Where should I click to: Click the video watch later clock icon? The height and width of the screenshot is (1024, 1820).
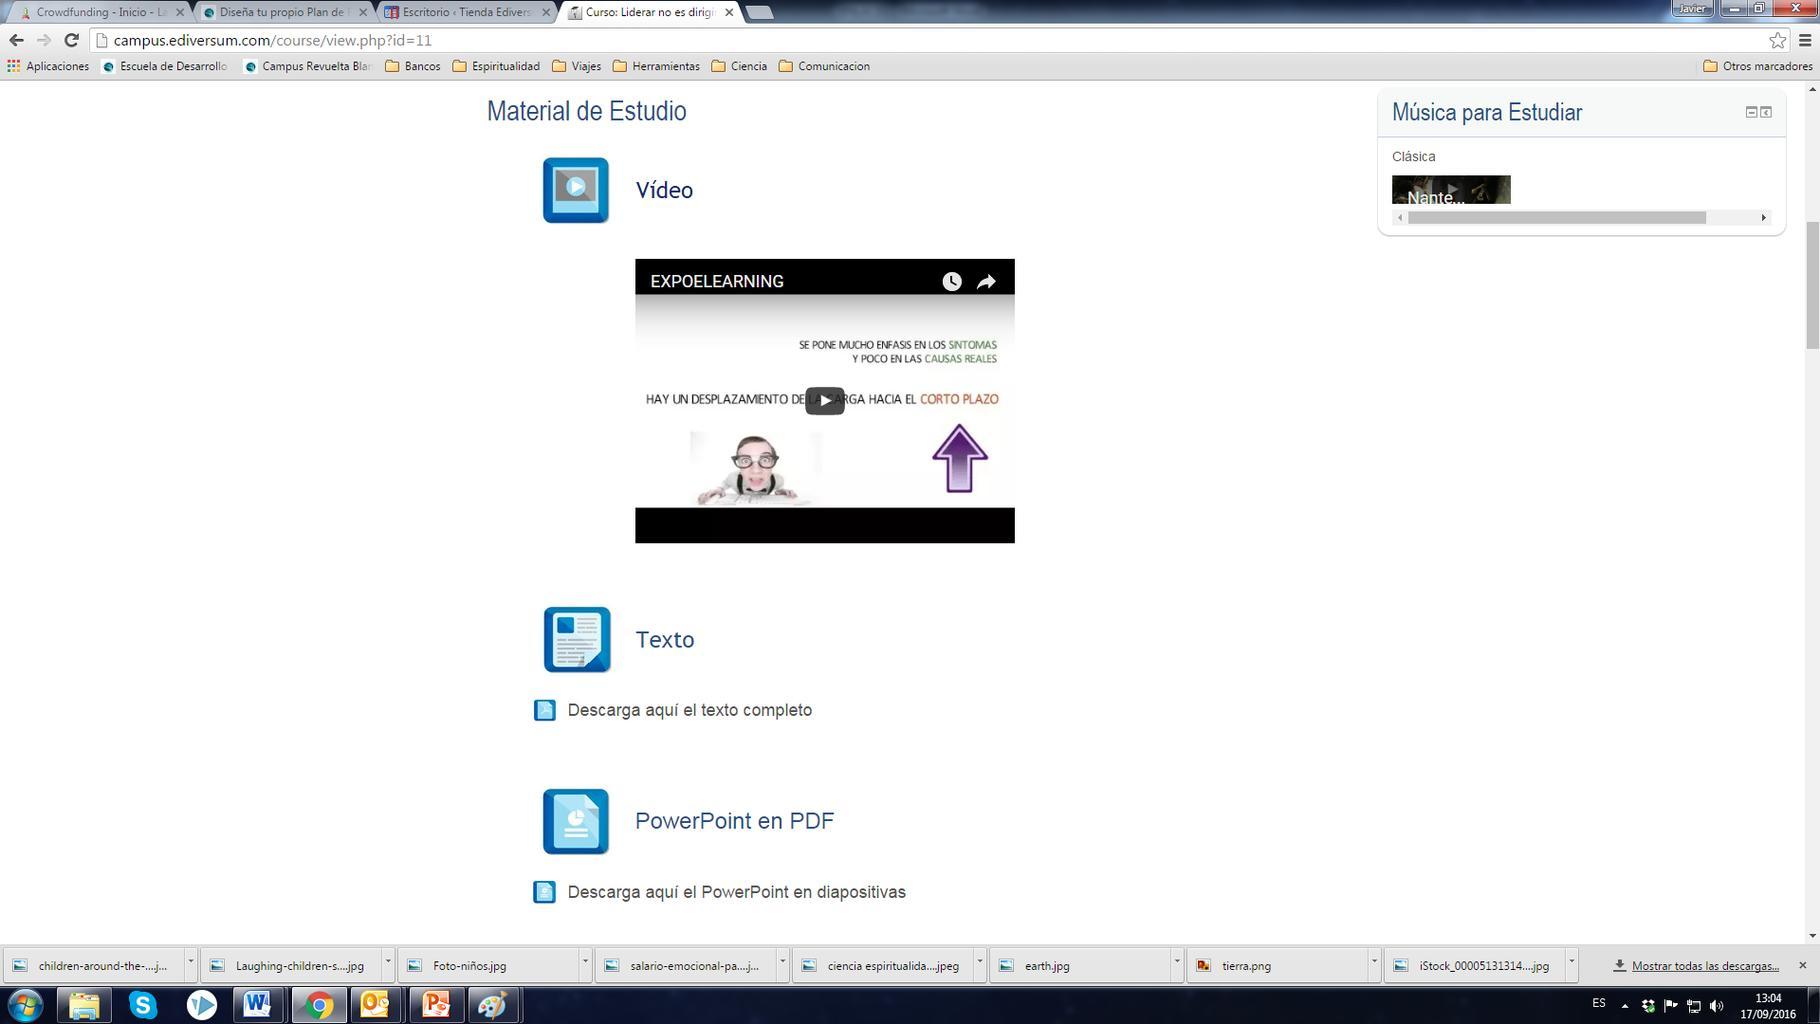tap(951, 282)
